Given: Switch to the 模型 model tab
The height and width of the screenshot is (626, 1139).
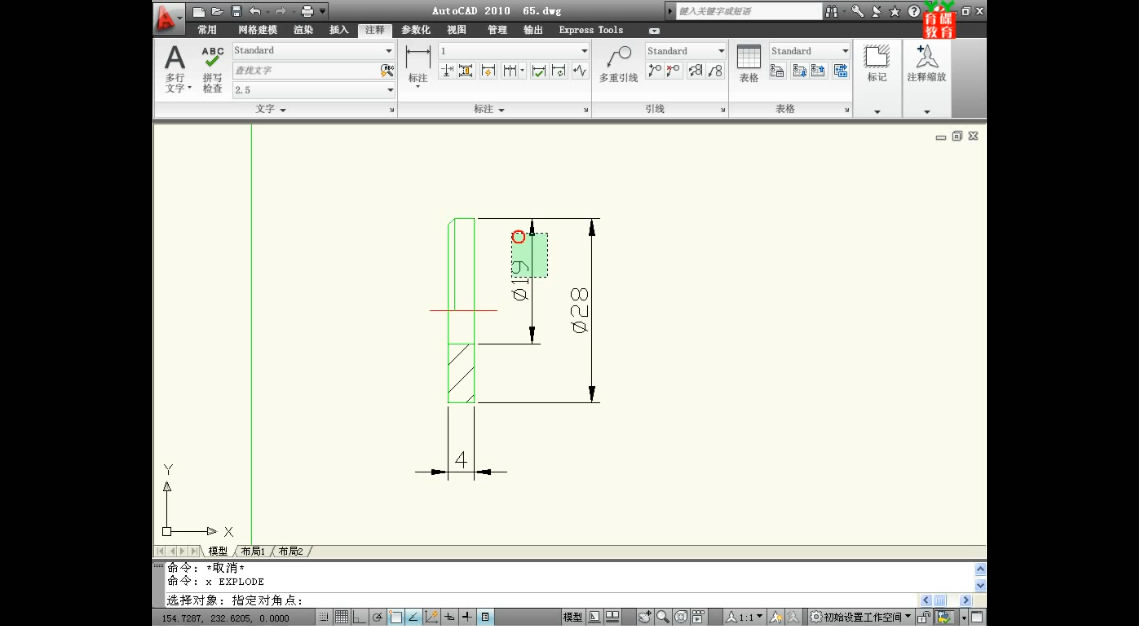Looking at the screenshot, I should tap(217, 551).
